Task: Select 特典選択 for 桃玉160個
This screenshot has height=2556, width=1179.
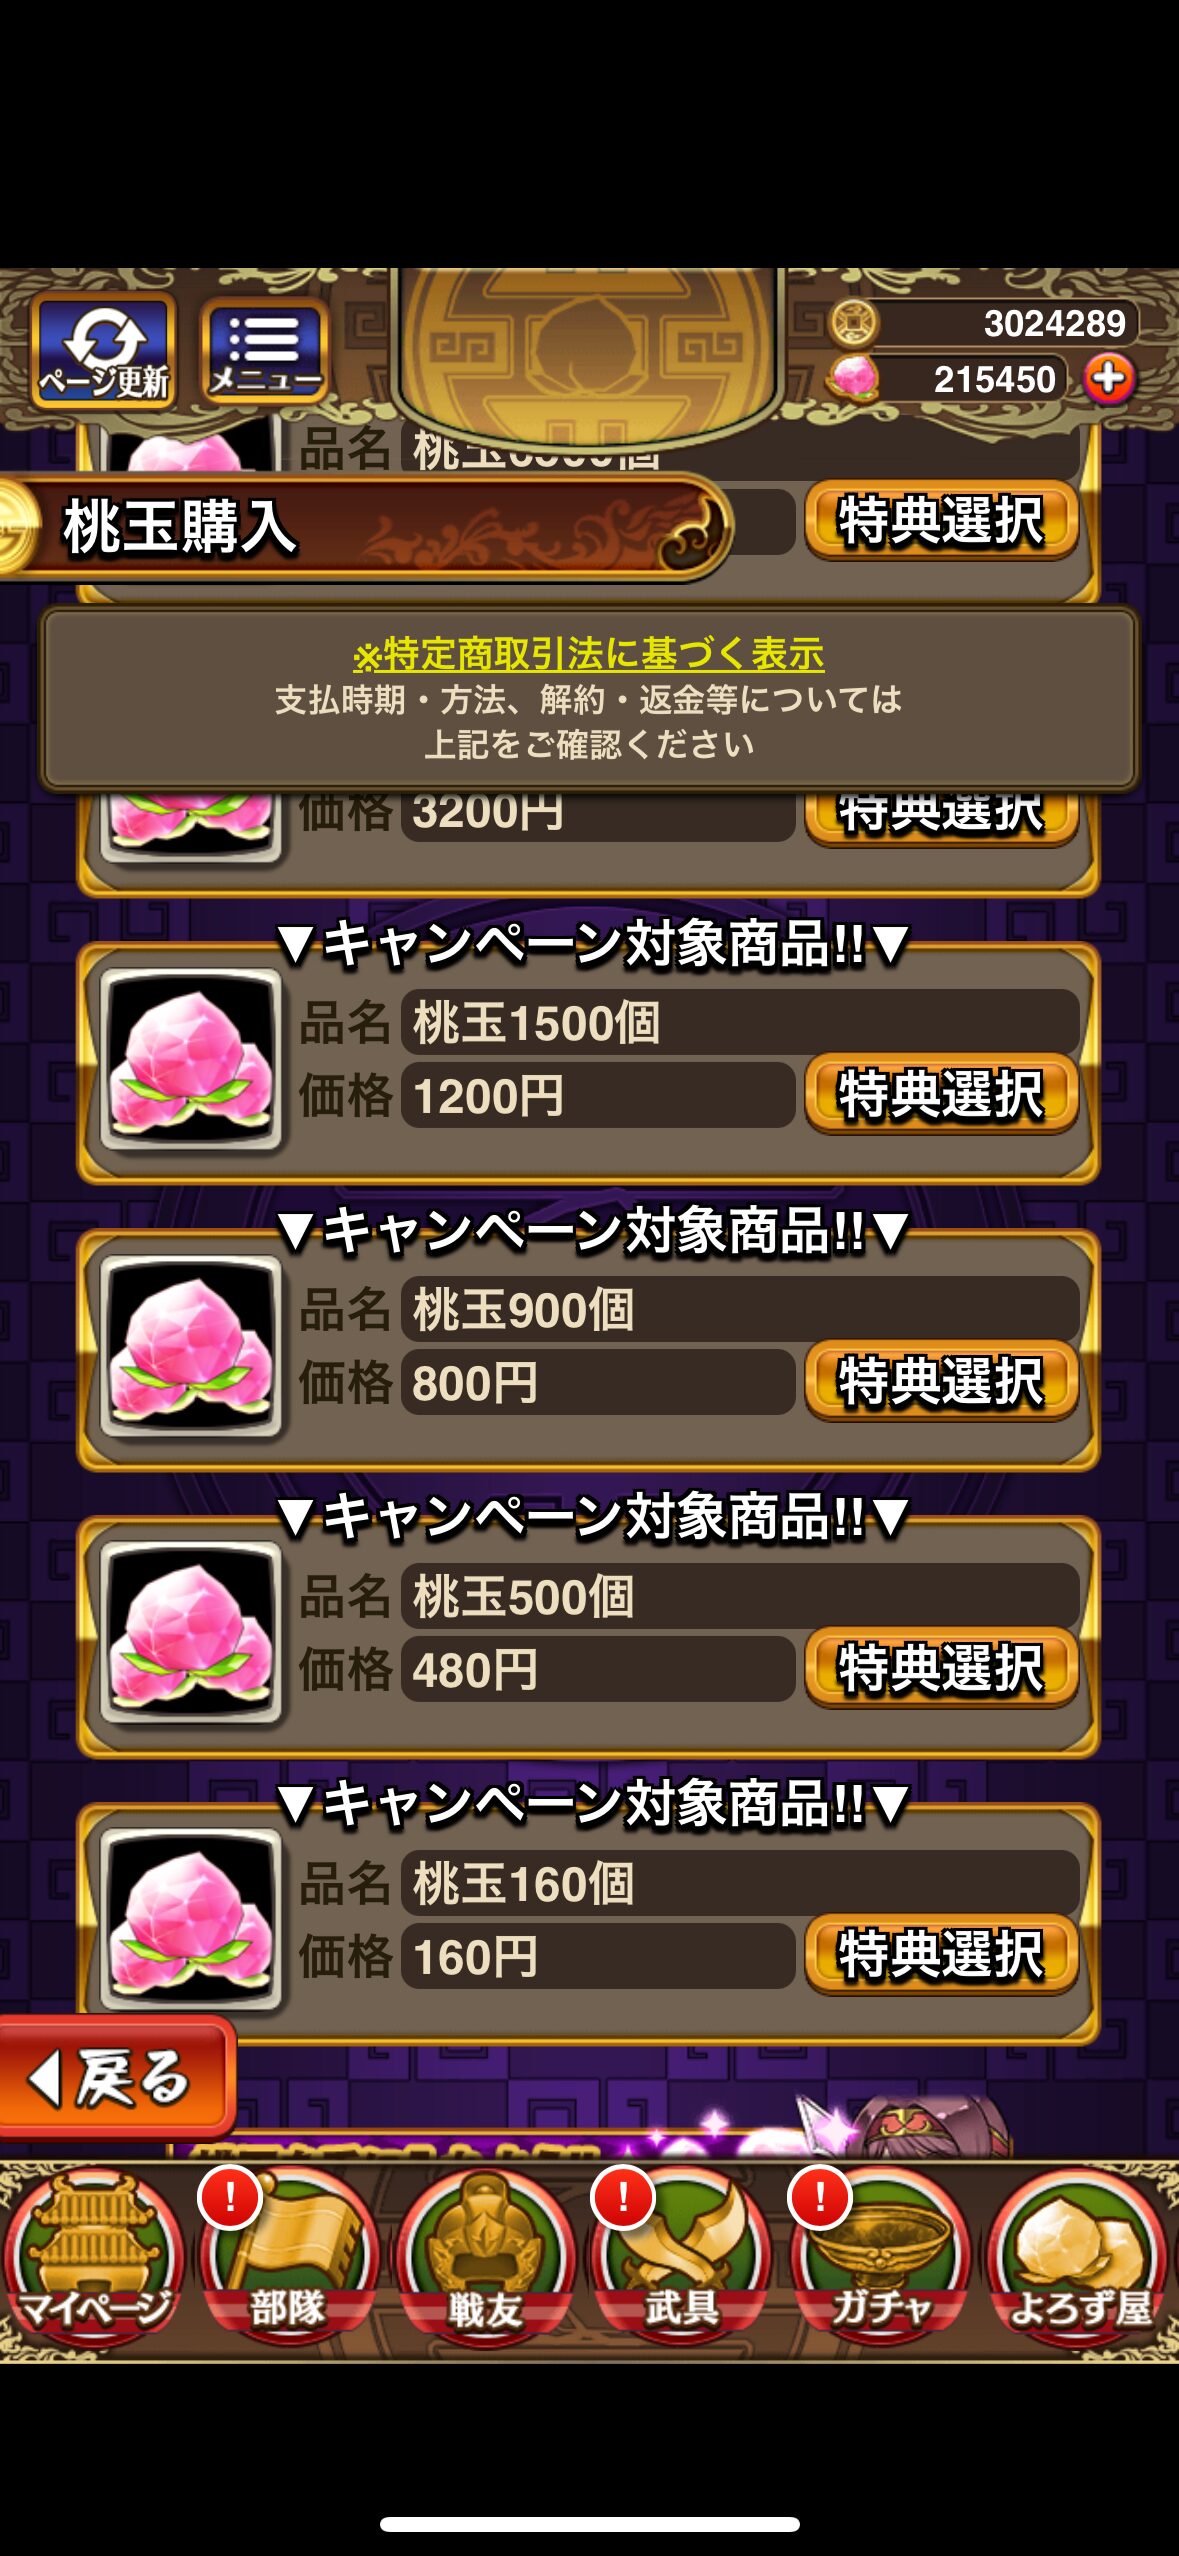Action: [x=941, y=1955]
